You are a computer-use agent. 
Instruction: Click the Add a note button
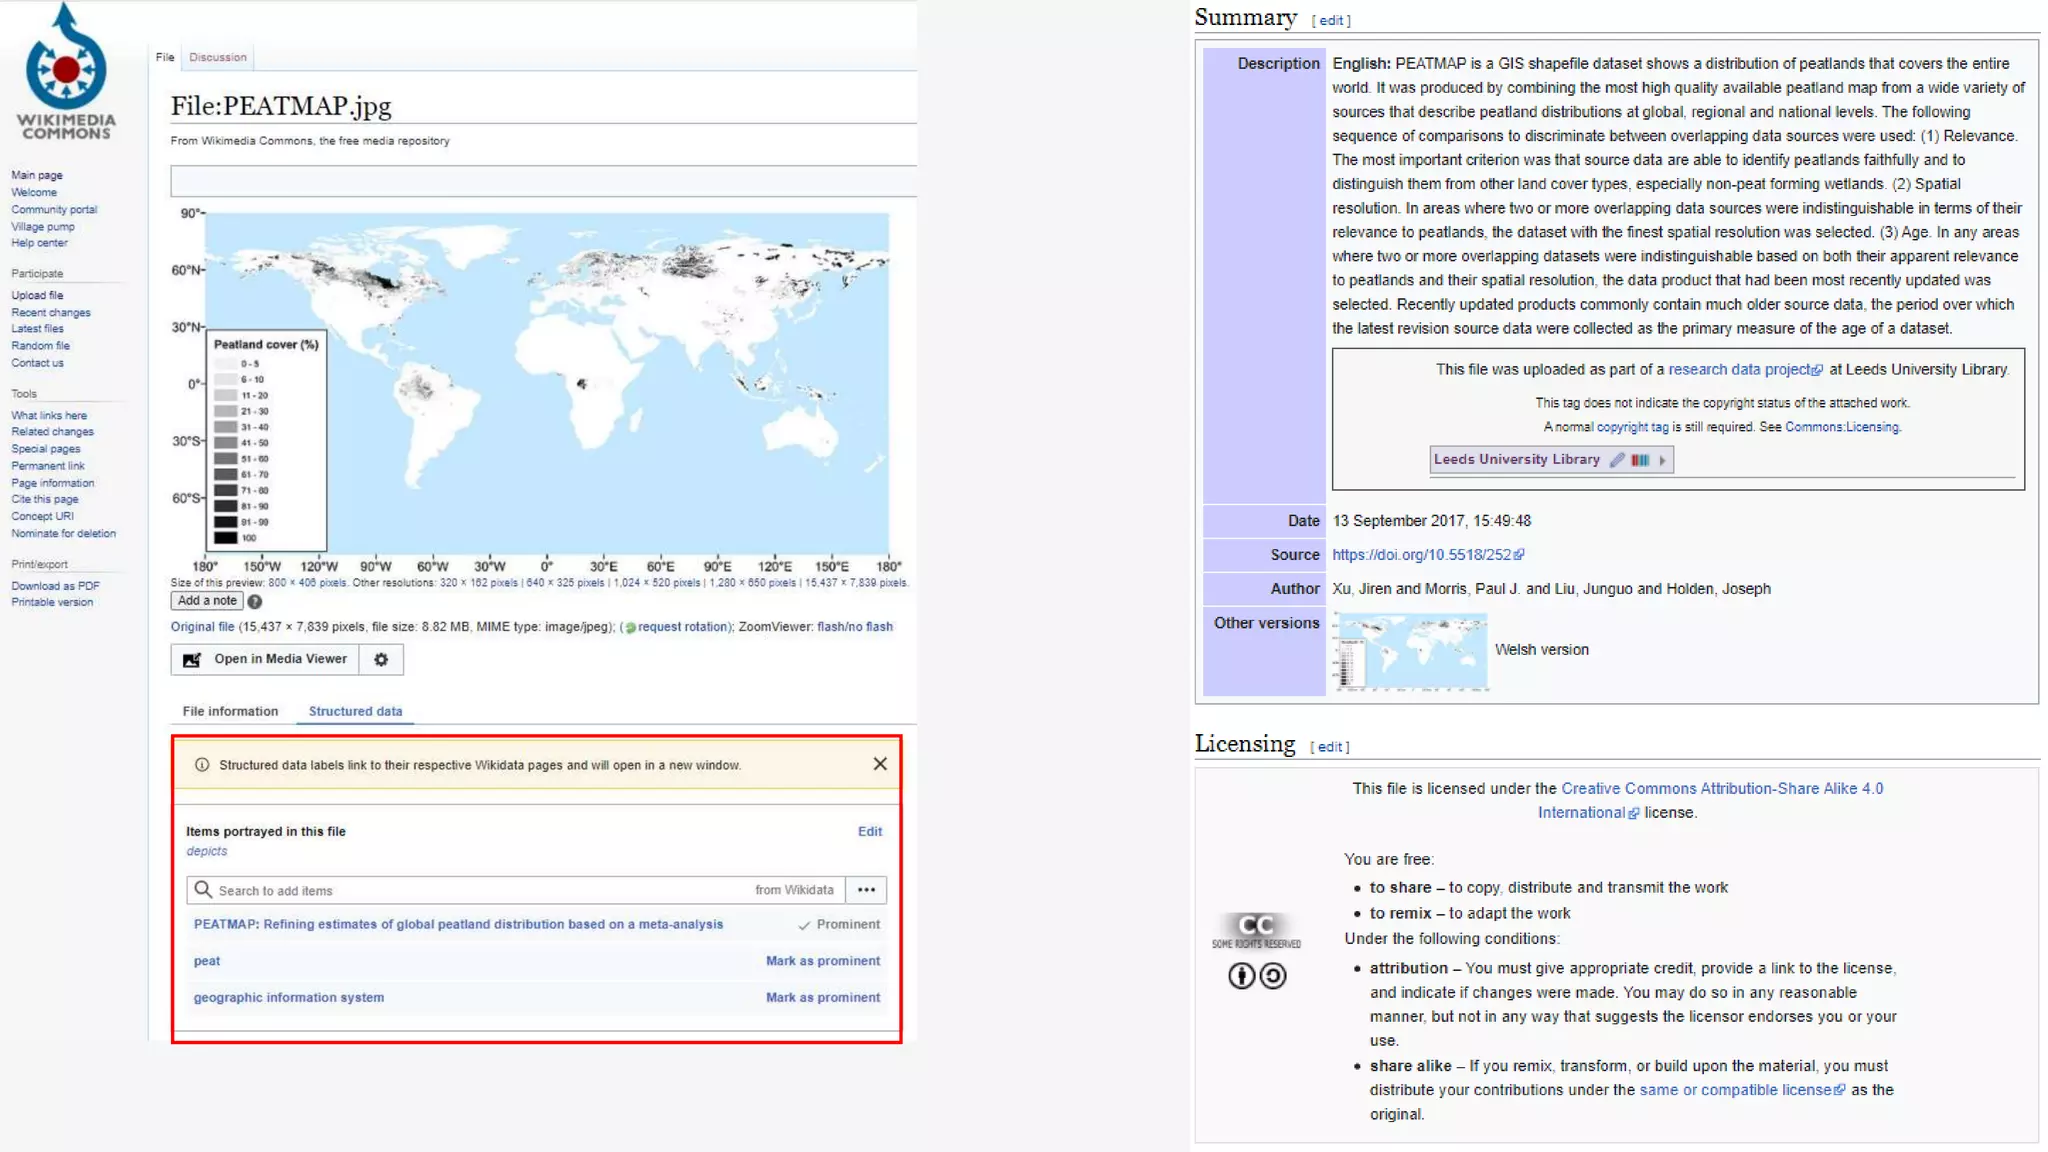(x=207, y=601)
